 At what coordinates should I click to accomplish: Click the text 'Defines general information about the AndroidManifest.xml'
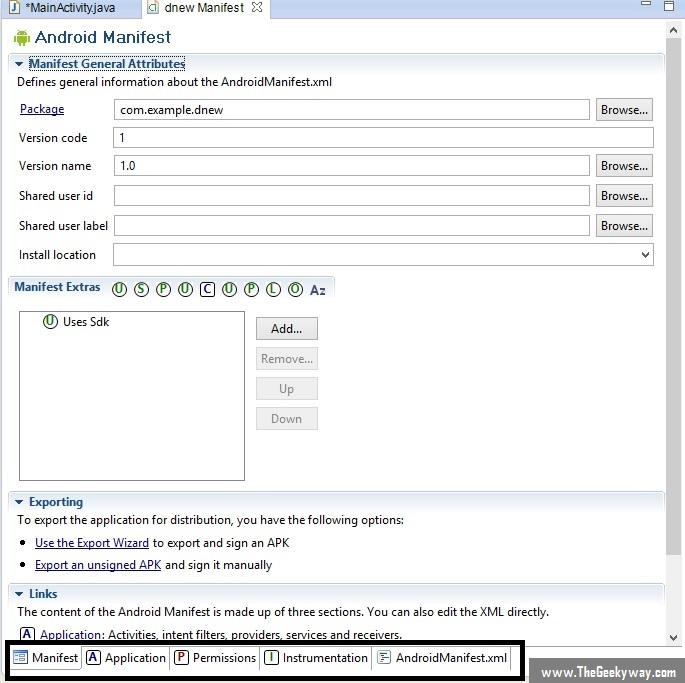pos(174,82)
